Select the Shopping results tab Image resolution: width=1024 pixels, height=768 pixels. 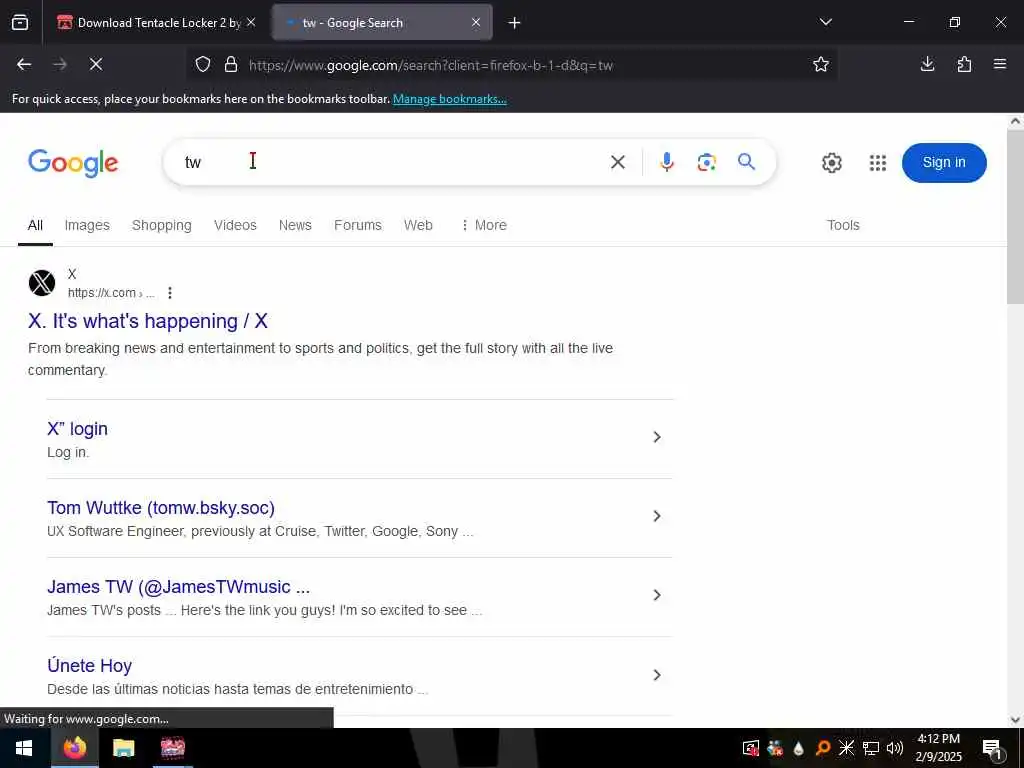pos(161,225)
